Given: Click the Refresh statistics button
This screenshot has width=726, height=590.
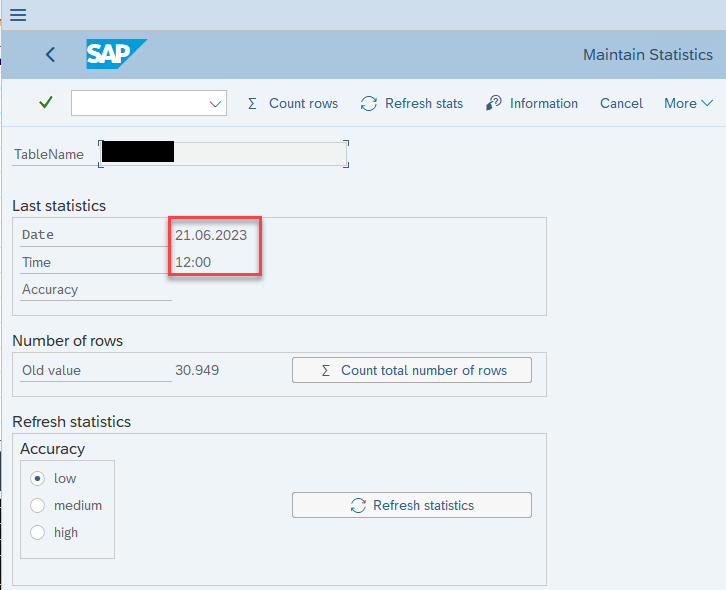Looking at the screenshot, I should point(412,505).
